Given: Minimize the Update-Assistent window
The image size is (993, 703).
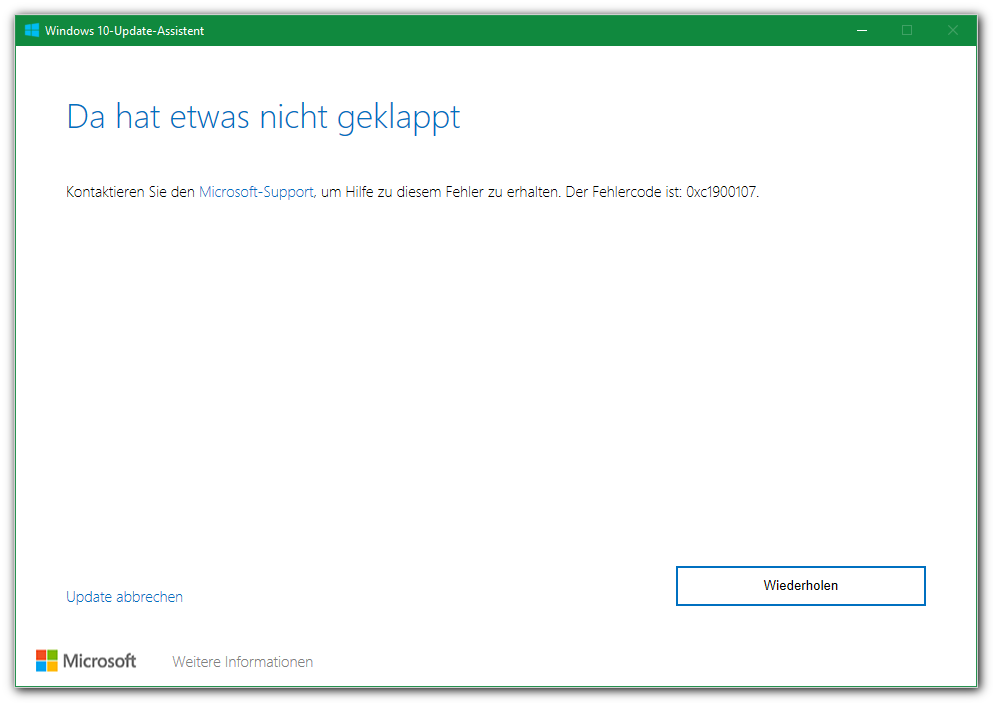Looking at the screenshot, I should pos(862,30).
